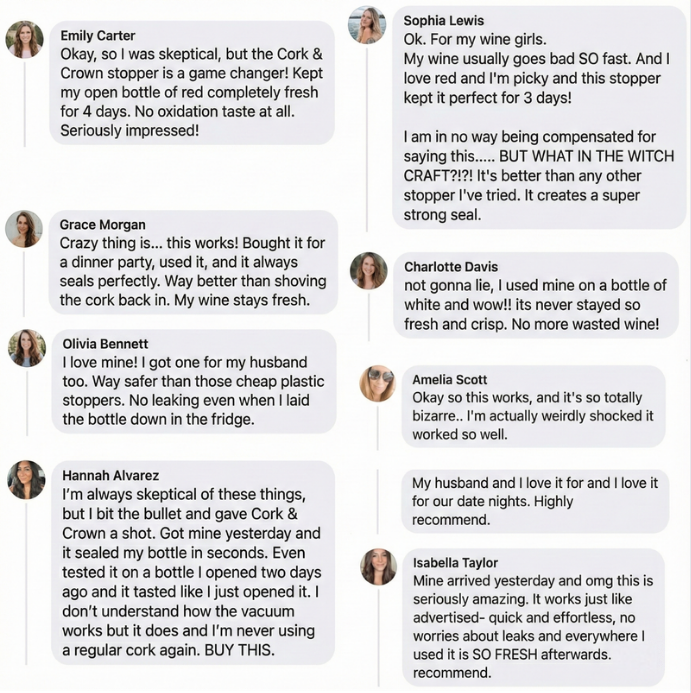Click Emily Carter's profile avatar
The image size is (691, 693).
click(x=24, y=39)
